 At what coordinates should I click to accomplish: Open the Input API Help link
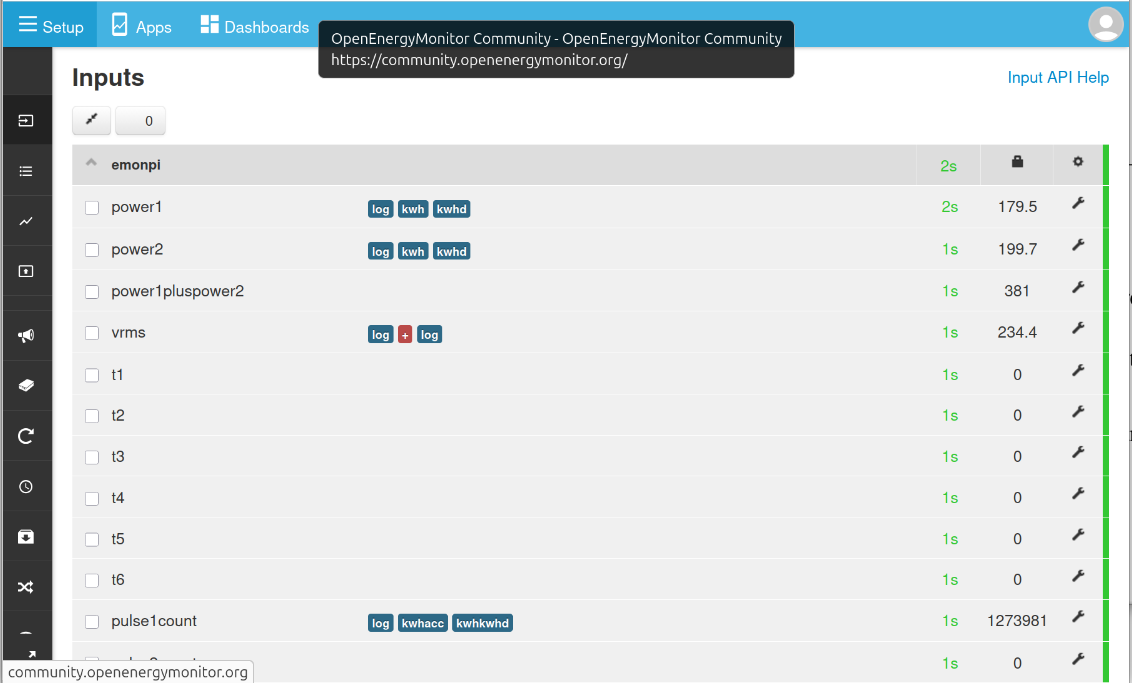pyautogui.click(x=1058, y=77)
